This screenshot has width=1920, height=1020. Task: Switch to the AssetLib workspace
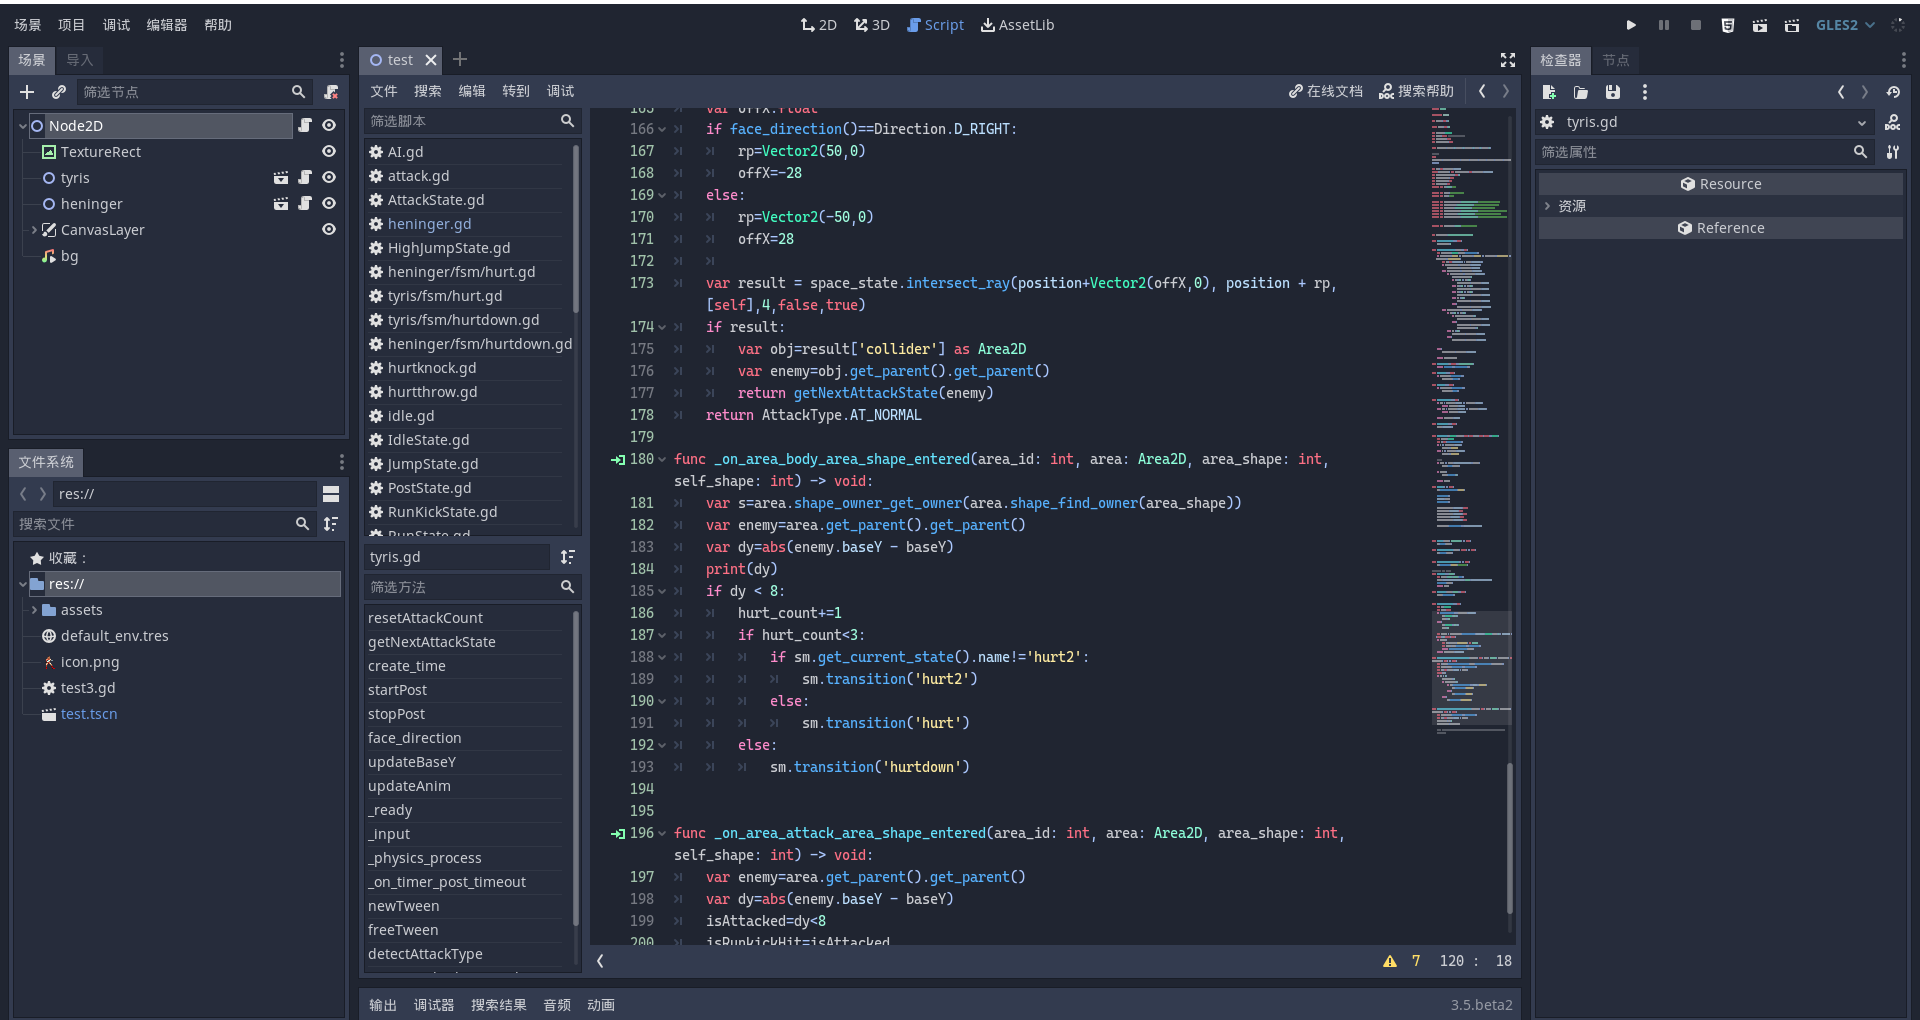coord(1017,25)
